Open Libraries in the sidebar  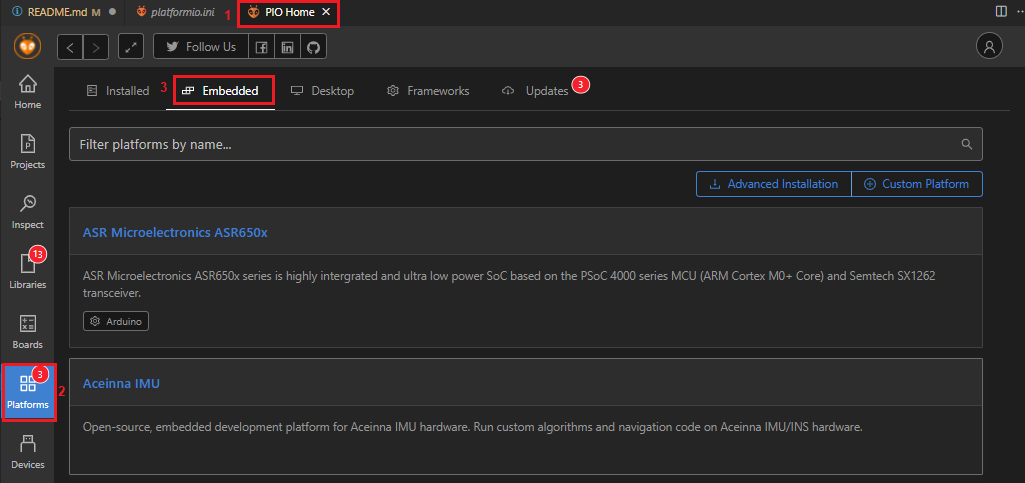[x=27, y=271]
